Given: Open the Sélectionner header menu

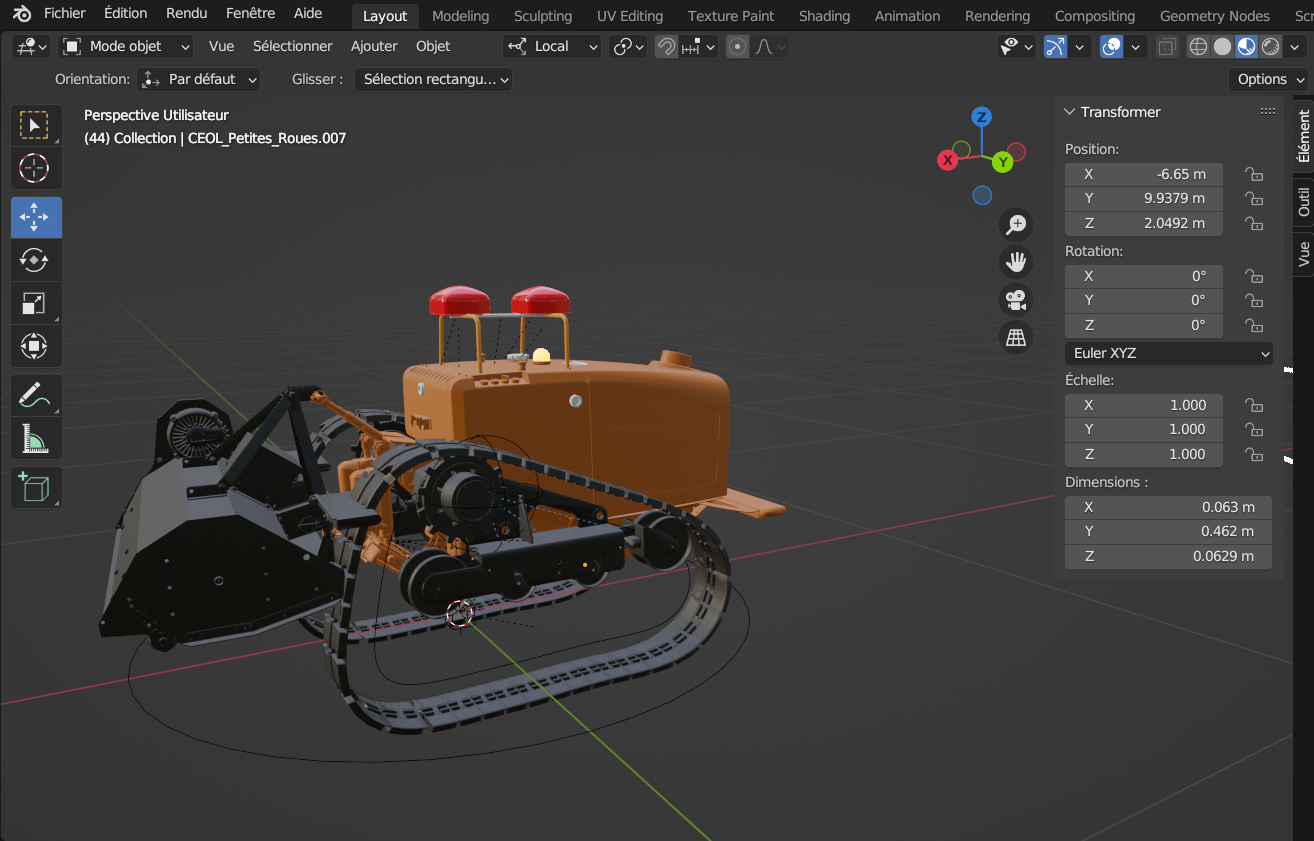Looking at the screenshot, I should [293, 46].
